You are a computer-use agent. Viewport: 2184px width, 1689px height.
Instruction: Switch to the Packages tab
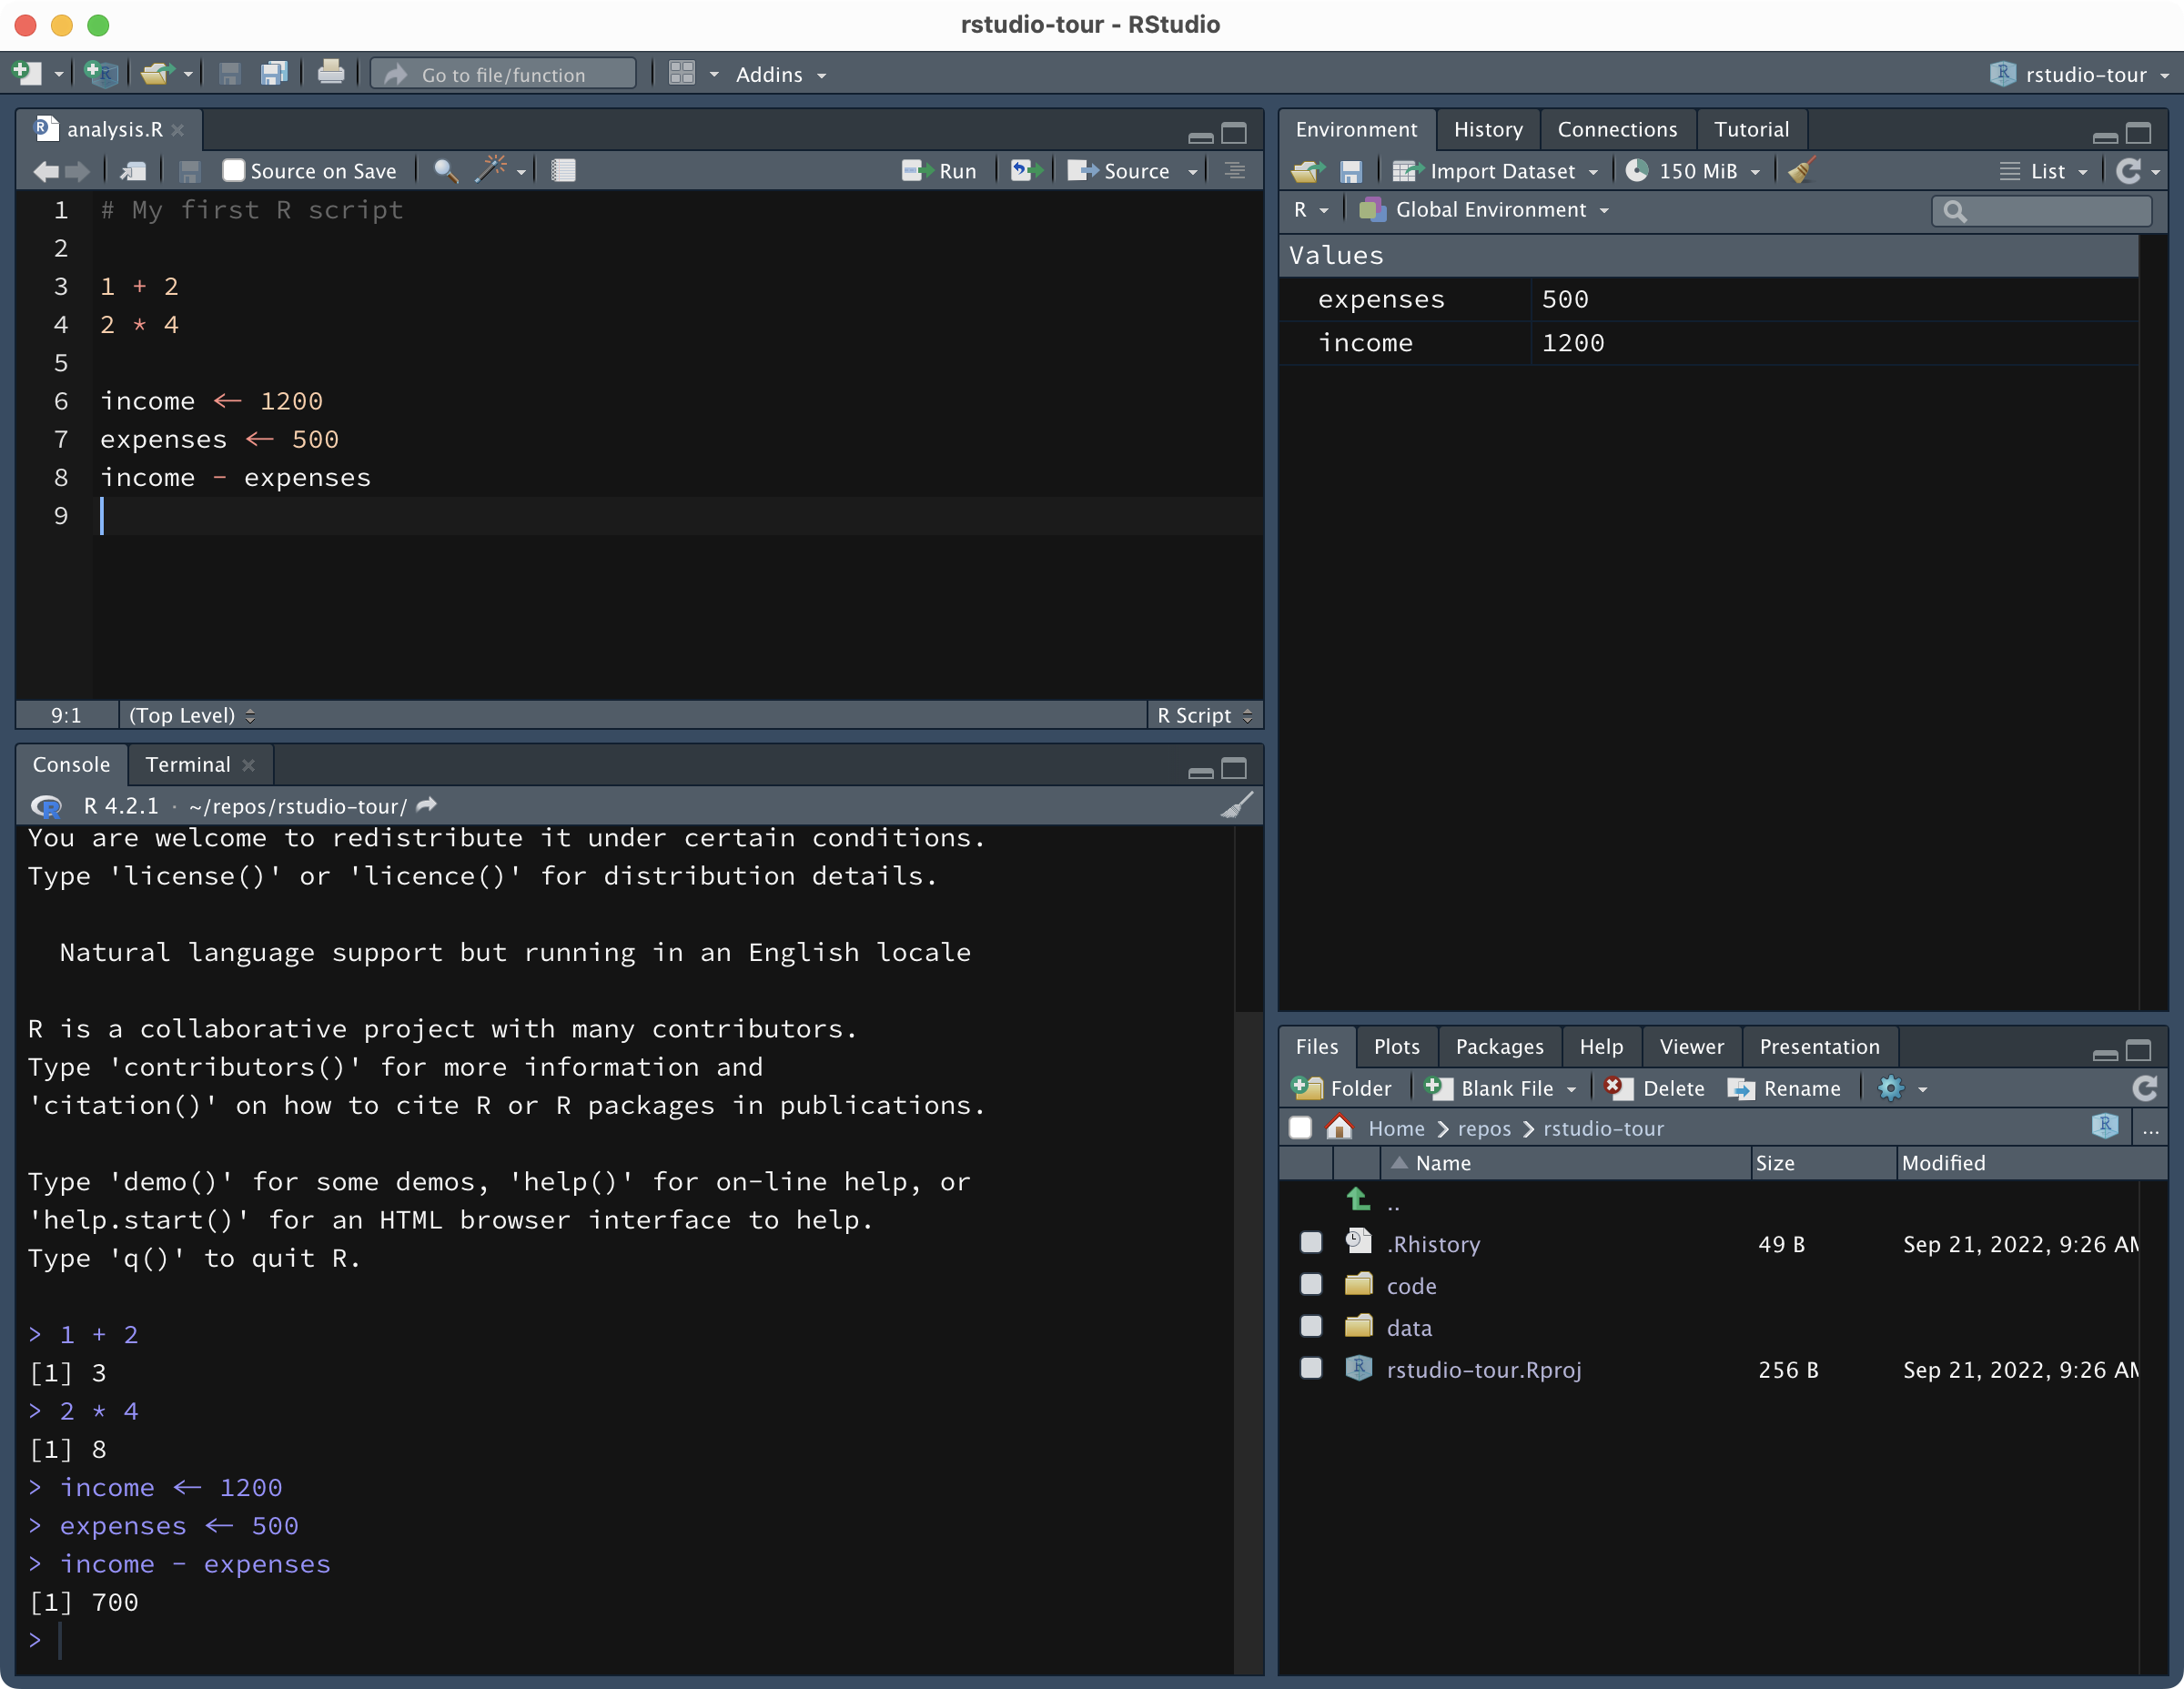click(1499, 1047)
